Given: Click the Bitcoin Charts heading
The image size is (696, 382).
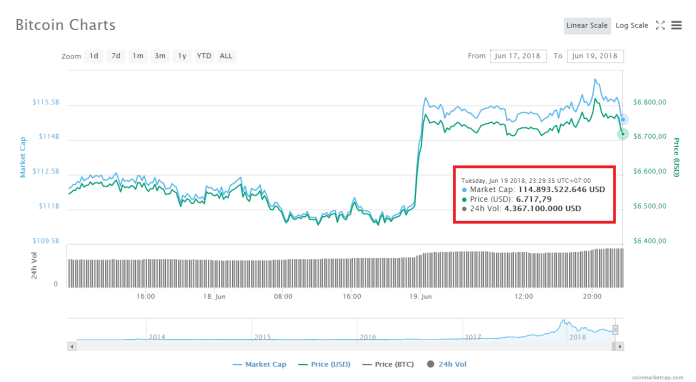Looking at the screenshot, I should point(65,25).
